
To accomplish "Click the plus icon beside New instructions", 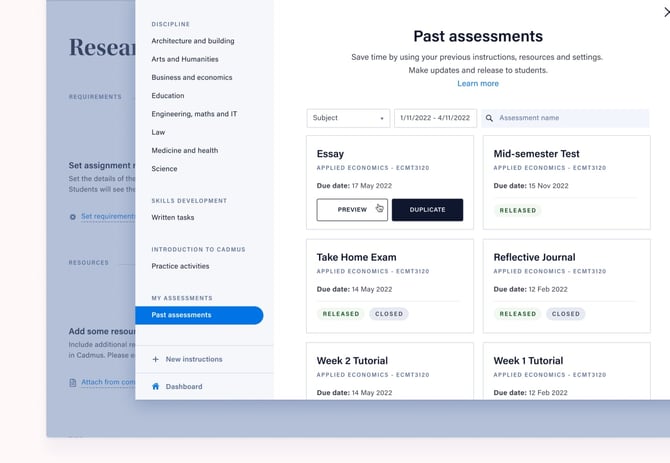I will (x=156, y=359).
